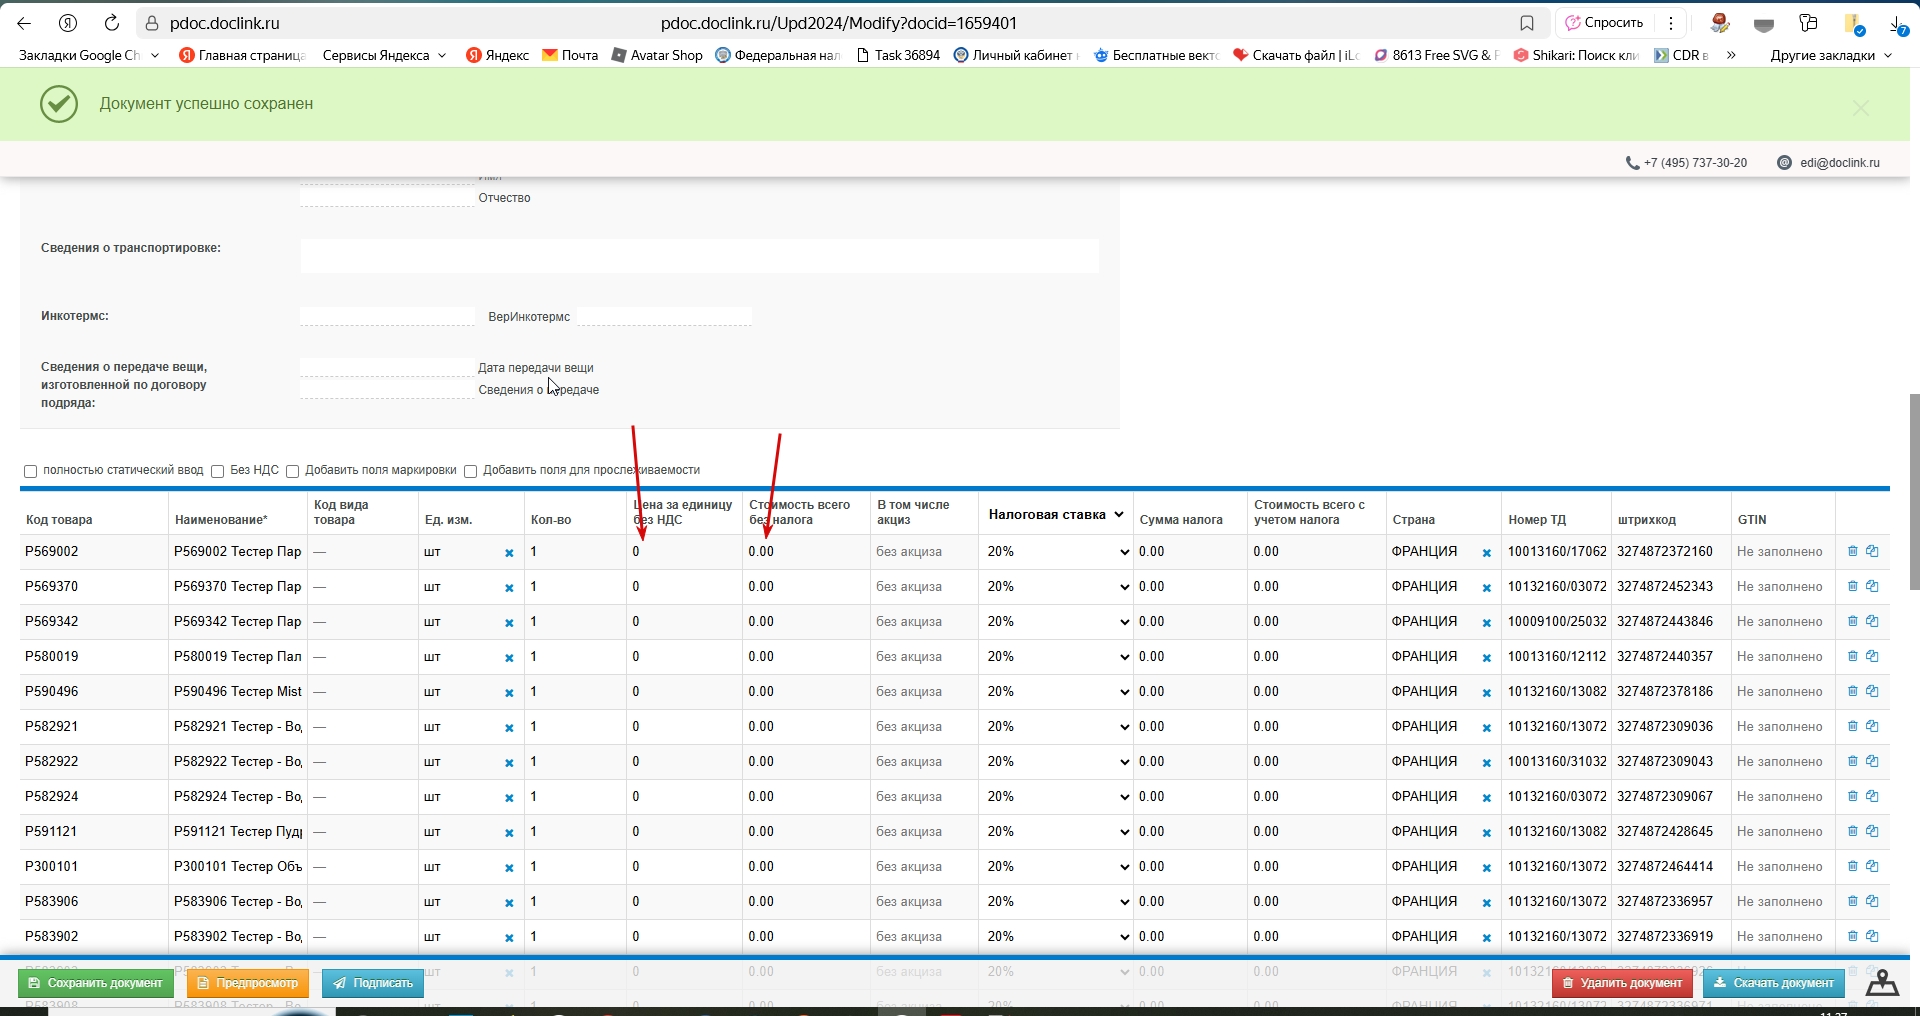Open the 'Почта' bookmark
This screenshot has height=1016, width=1920.
[x=570, y=55]
